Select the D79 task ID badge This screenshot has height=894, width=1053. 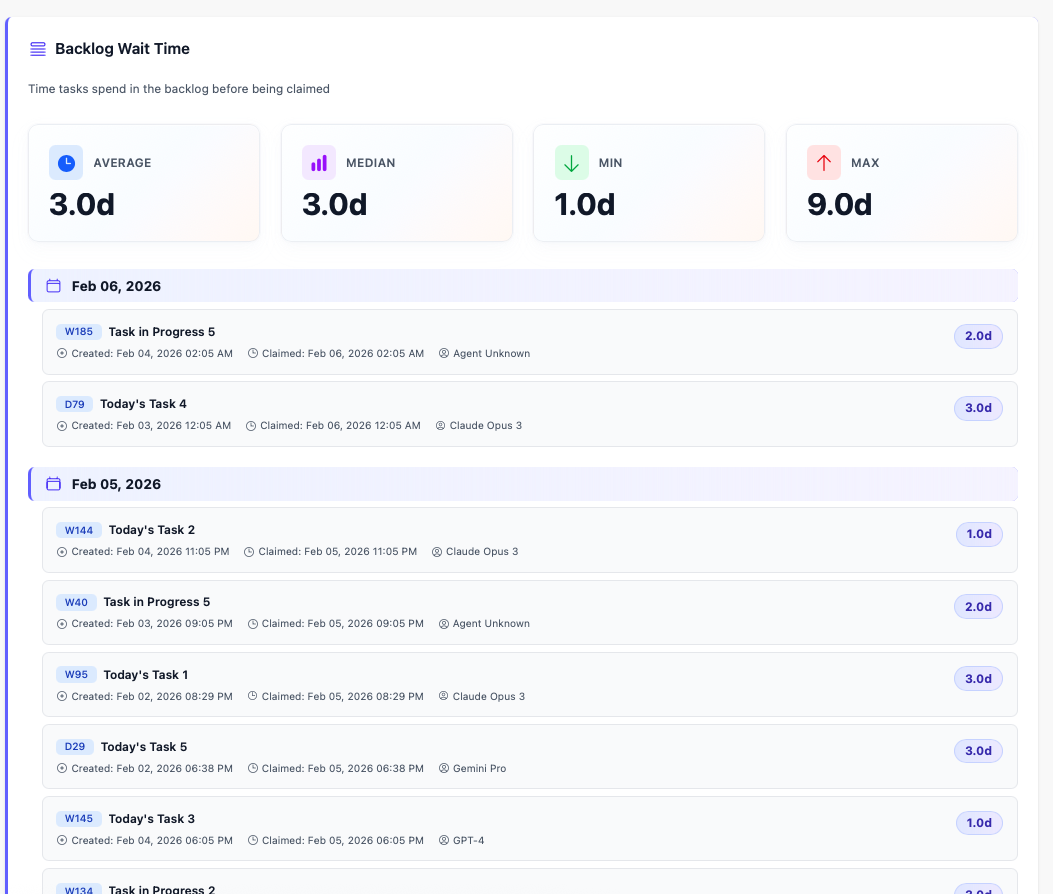click(x=75, y=404)
